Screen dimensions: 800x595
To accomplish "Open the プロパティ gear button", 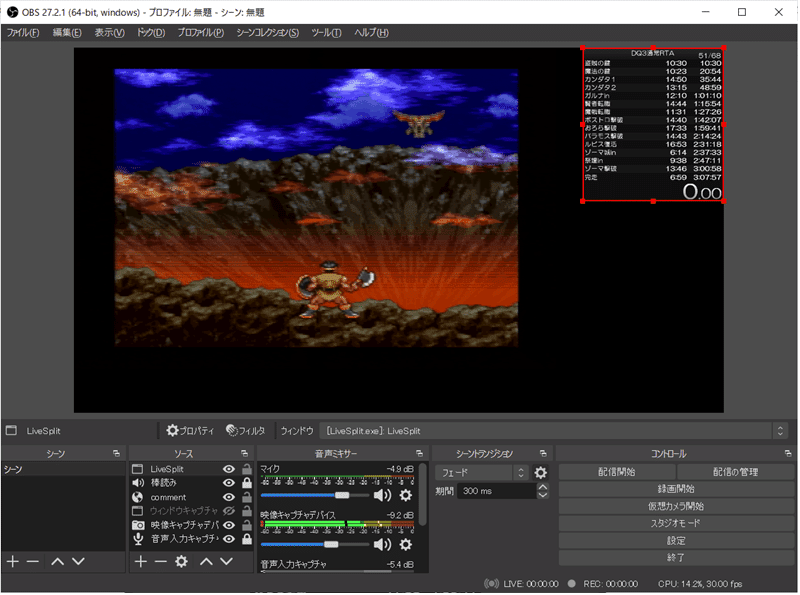I will [190, 431].
